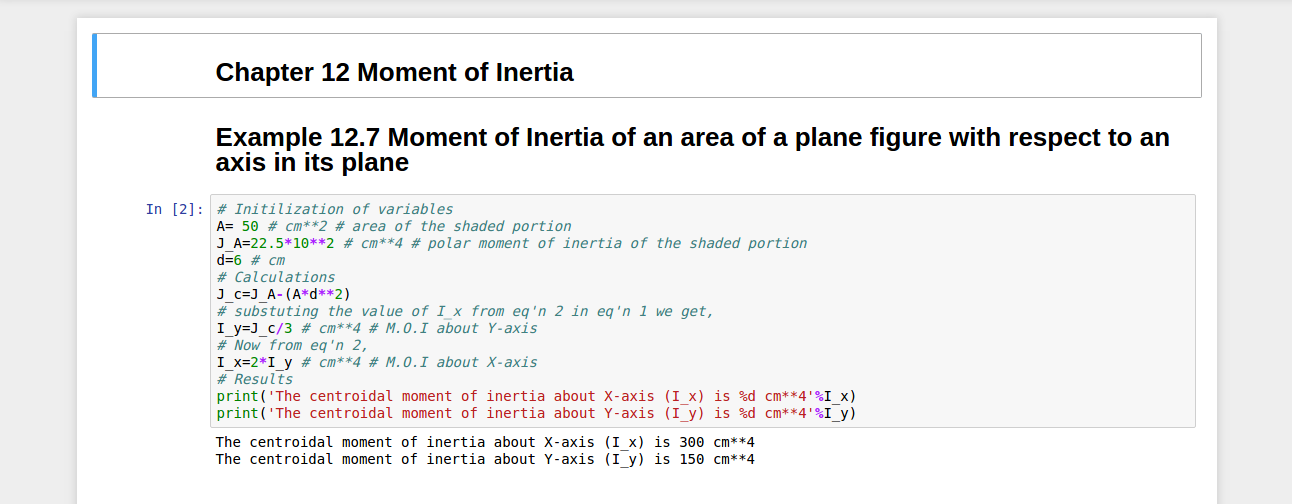Click the print statement for X-axis I_x
The image size is (1292, 504).
pyautogui.click(x=535, y=396)
